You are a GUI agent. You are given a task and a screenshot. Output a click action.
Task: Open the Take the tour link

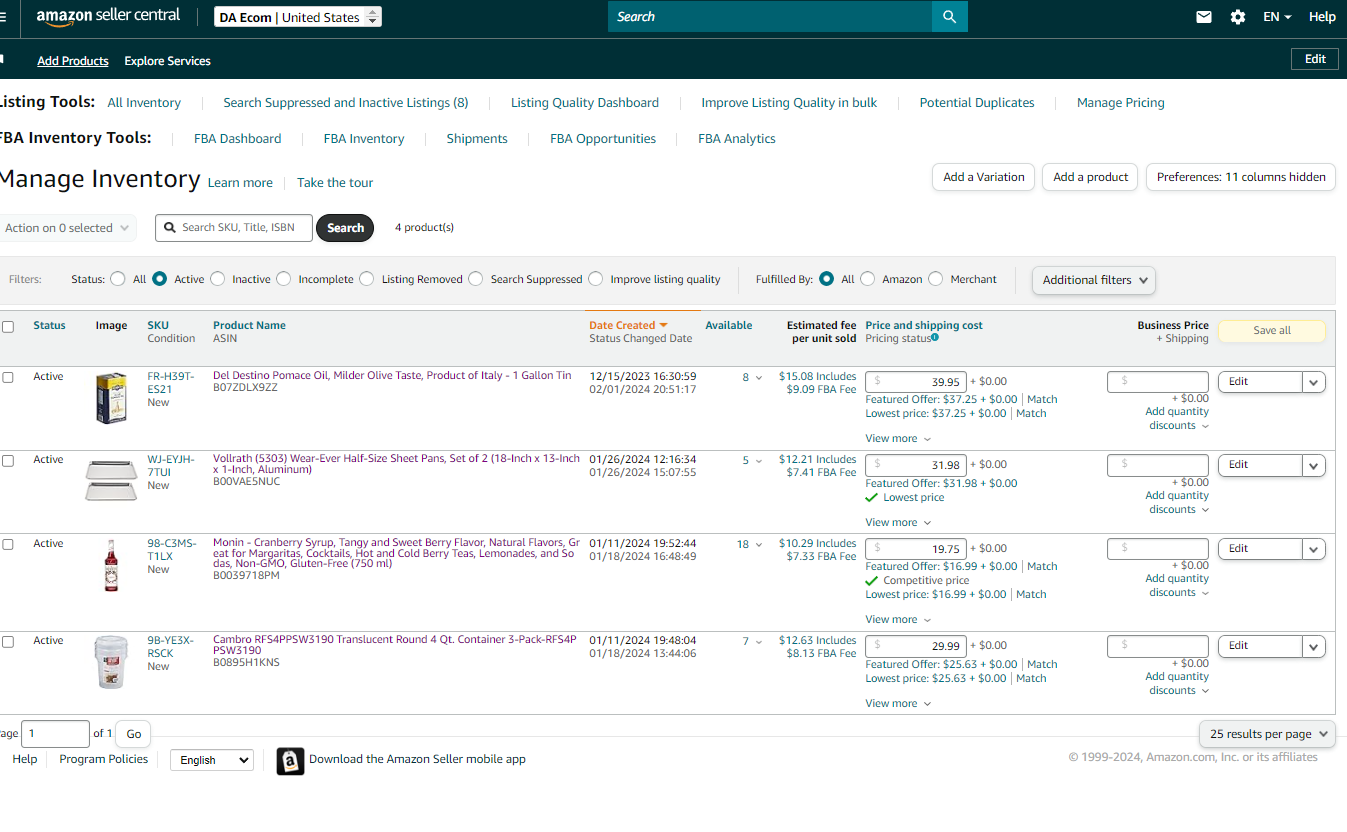[335, 183]
